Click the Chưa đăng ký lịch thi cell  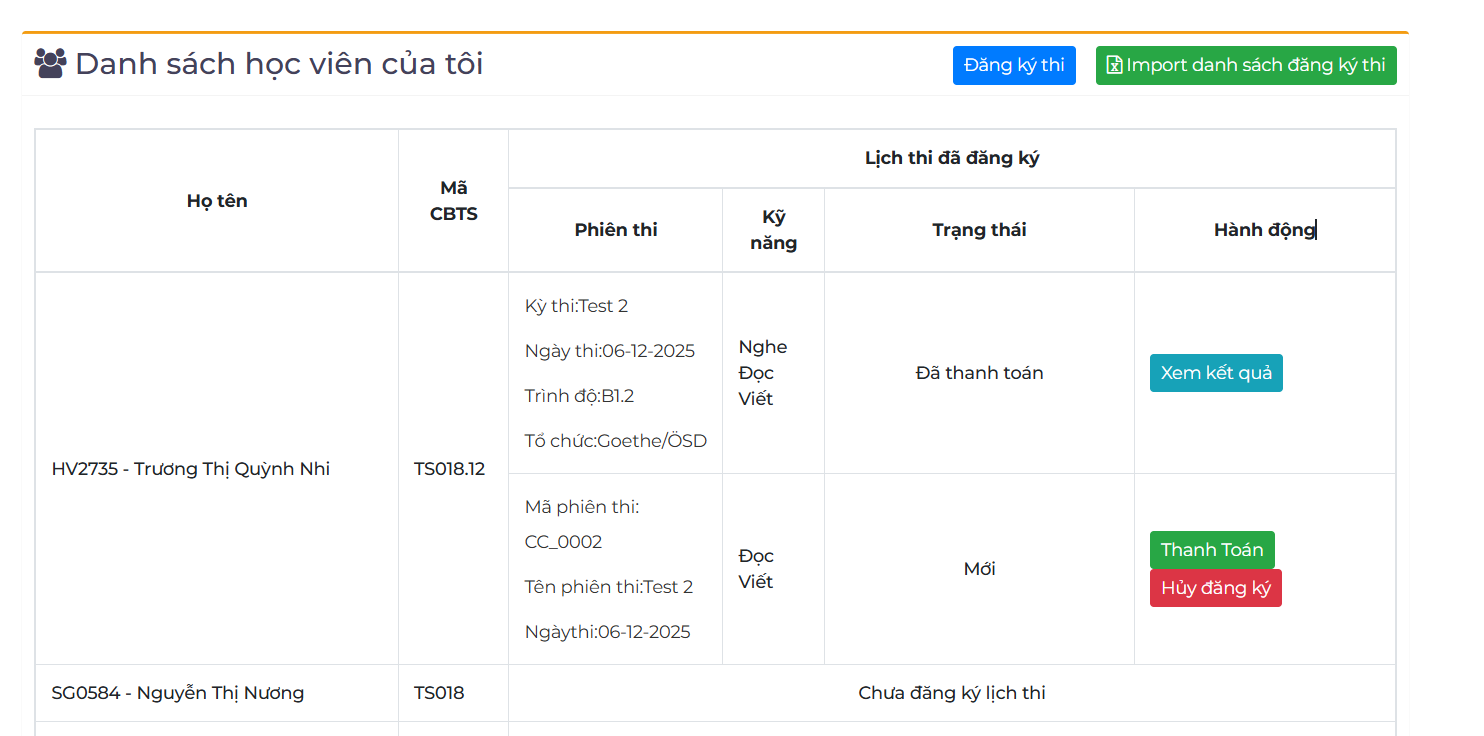951,693
